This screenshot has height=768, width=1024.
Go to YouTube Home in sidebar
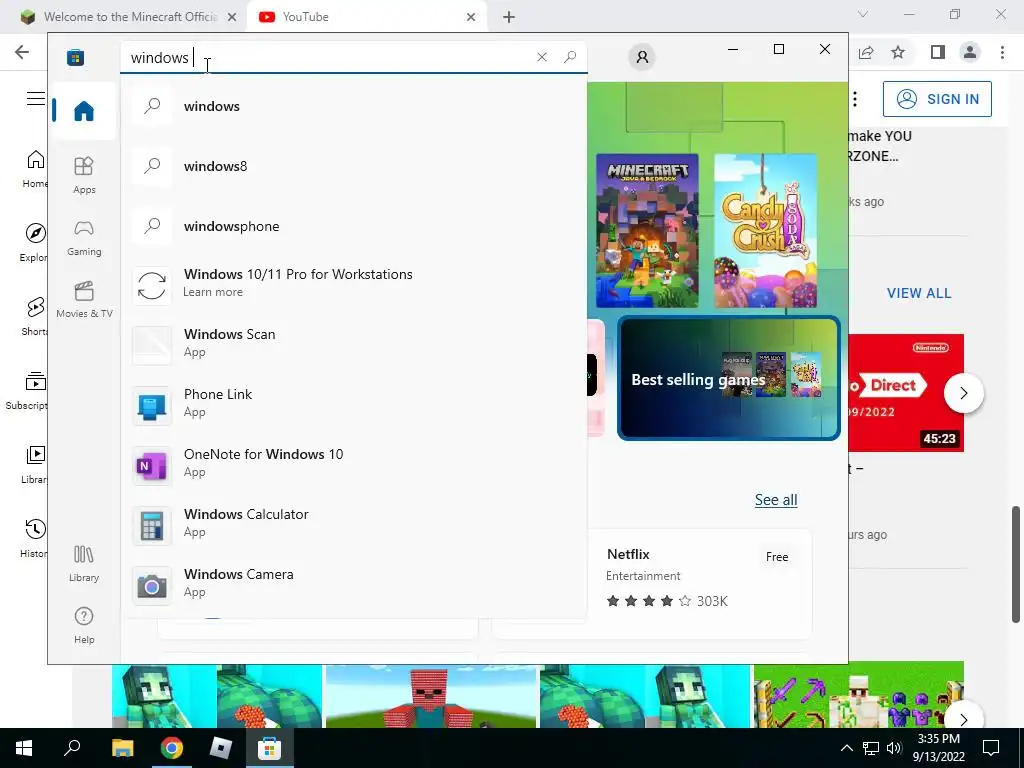click(x=36, y=169)
